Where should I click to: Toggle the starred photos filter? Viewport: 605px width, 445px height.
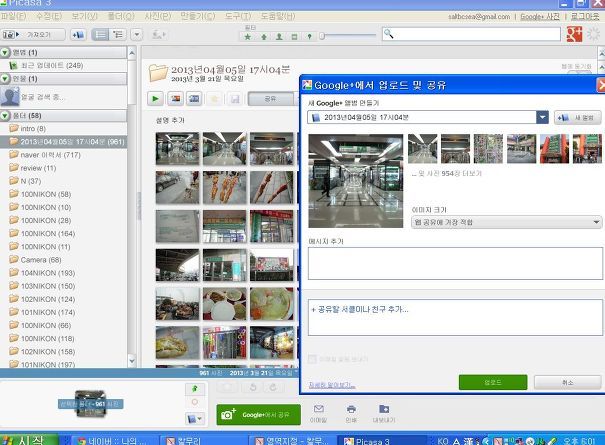coord(248,37)
